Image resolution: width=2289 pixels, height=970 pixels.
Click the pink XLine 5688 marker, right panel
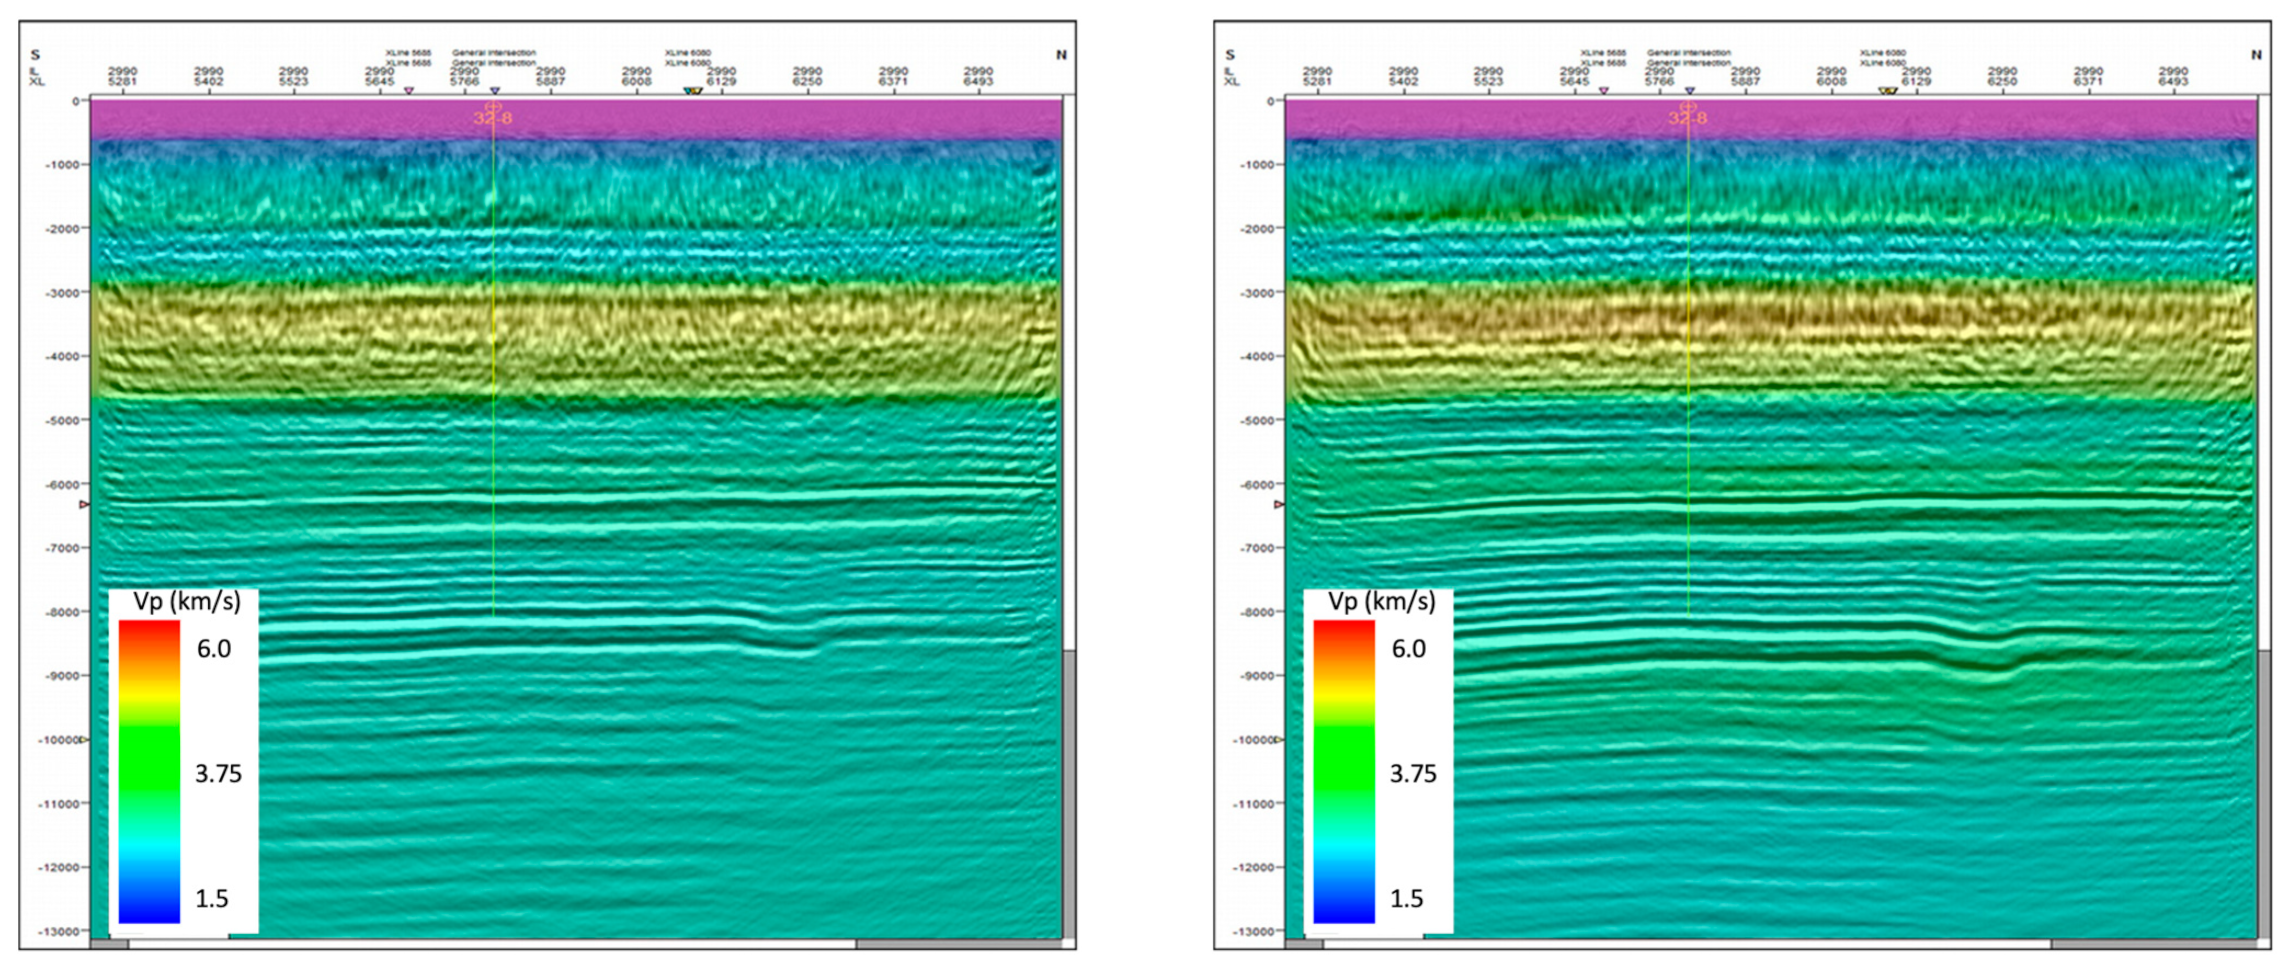pos(1604,91)
